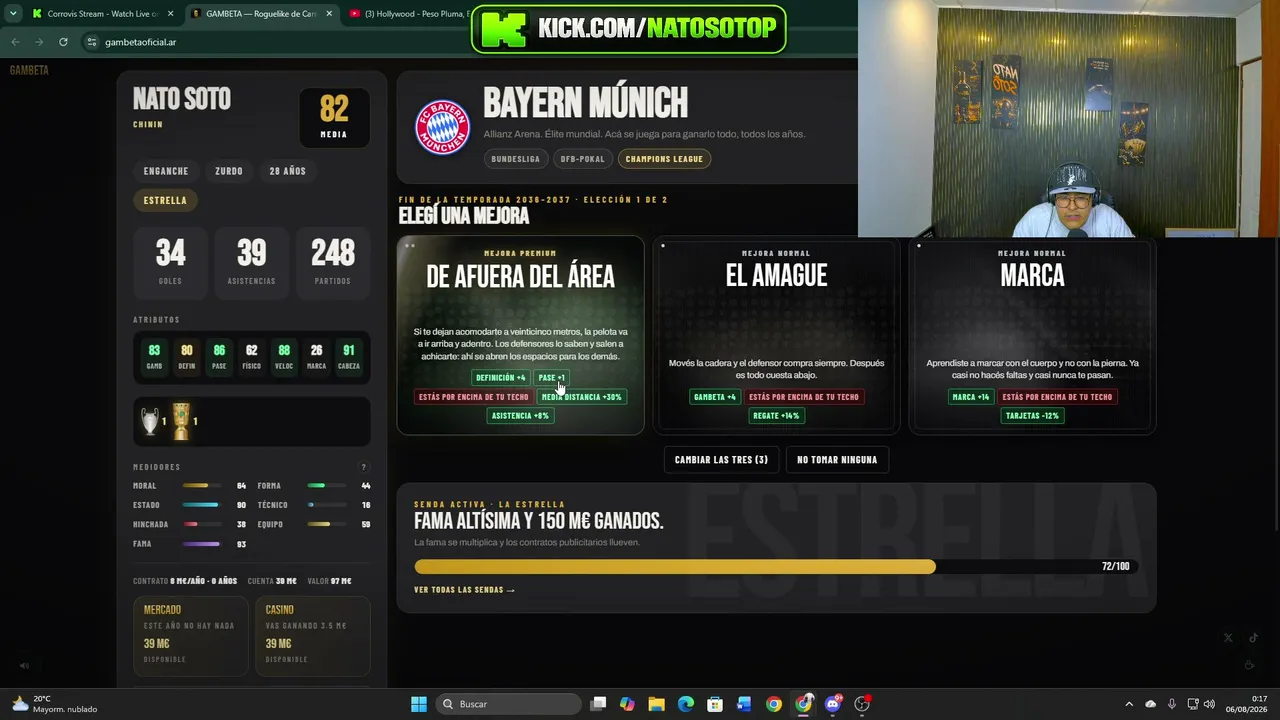Open the Mercado panel
This screenshot has width=1280, height=720.
[x=190, y=636]
